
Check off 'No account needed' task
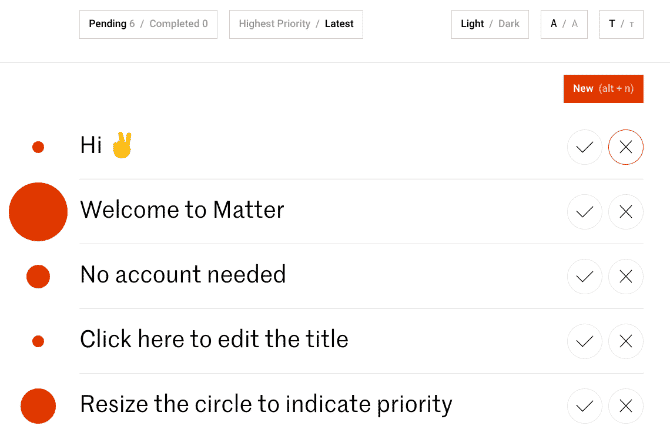click(585, 277)
